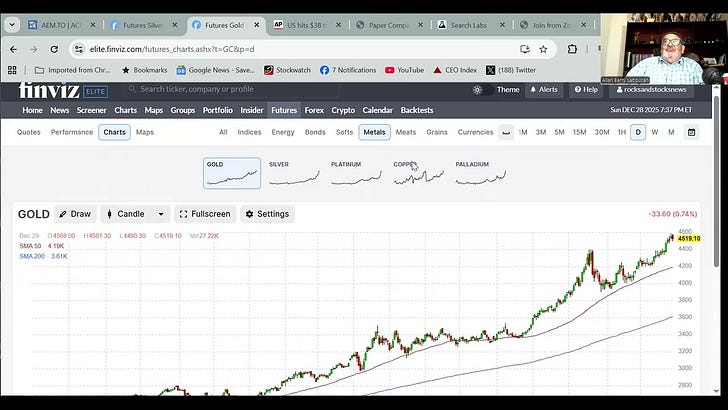Bookmark this page with star icon
Viewport: 728px width, 410px height.
coord(543,49)
